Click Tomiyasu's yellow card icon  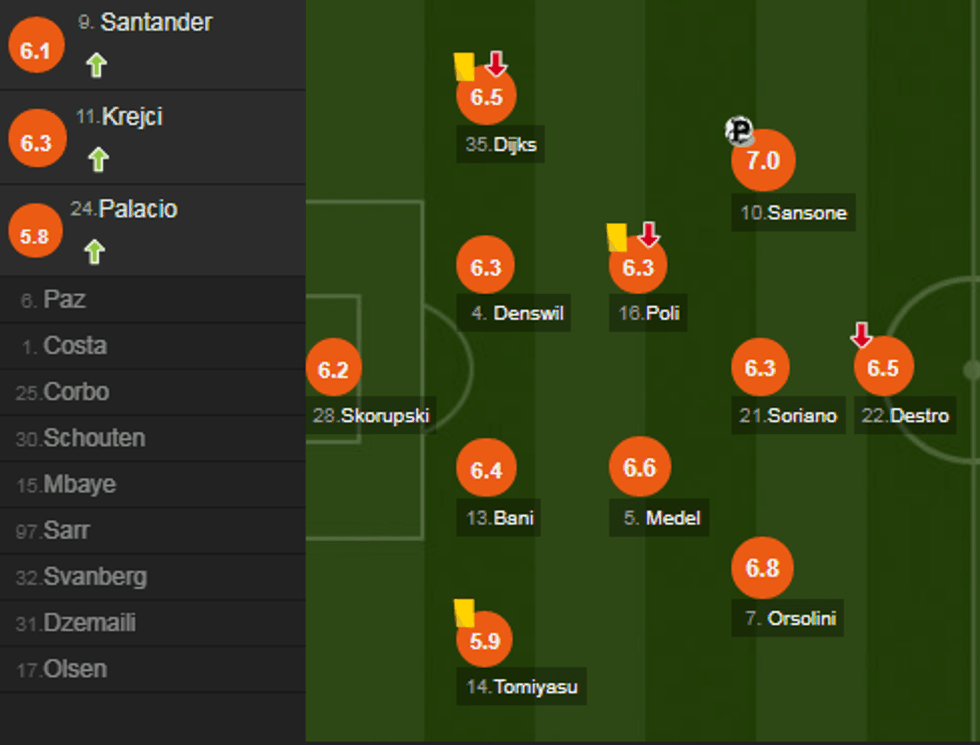click(464, 612)
